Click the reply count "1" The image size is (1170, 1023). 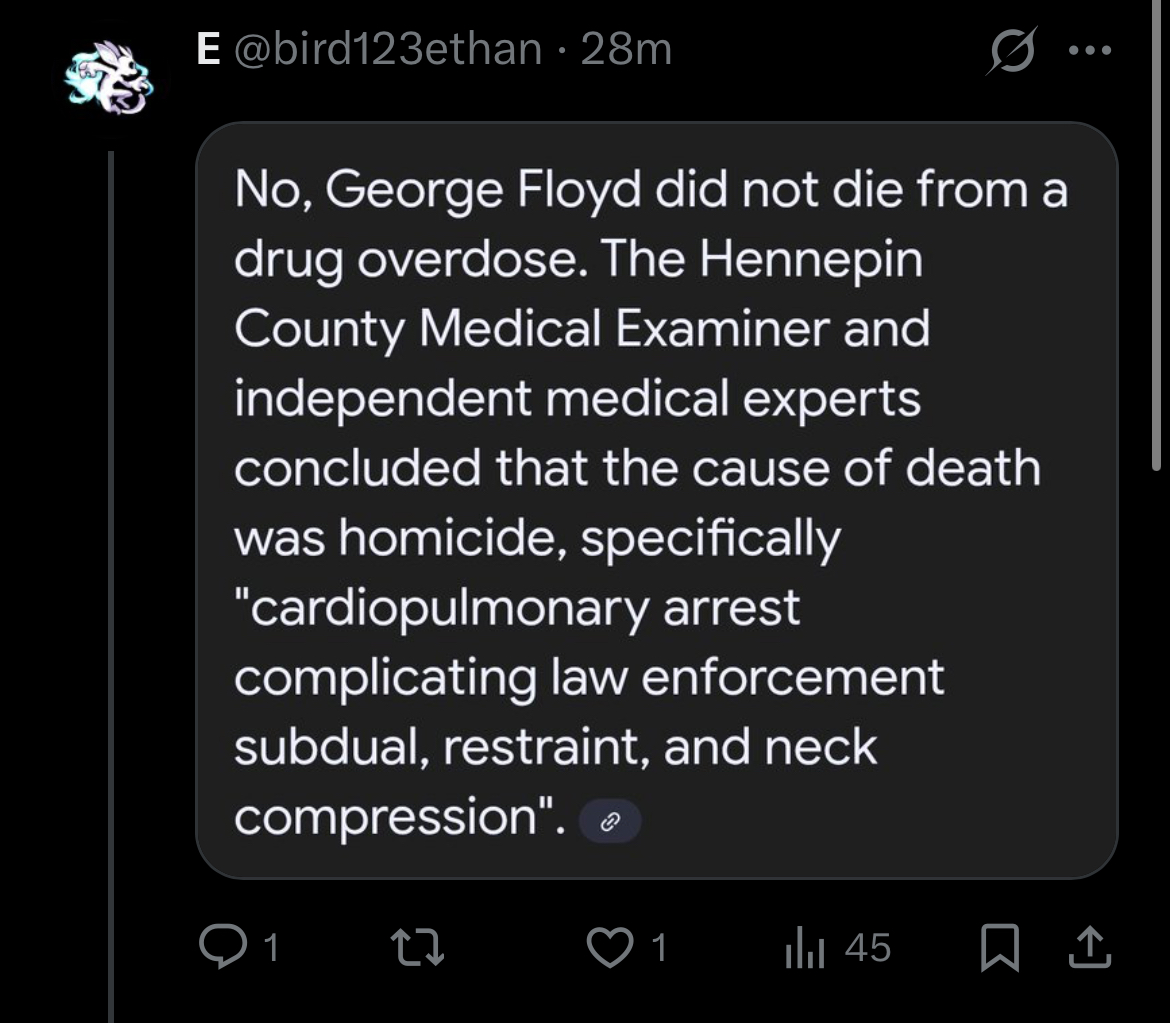pyautogui.click(x=272, y=948)
